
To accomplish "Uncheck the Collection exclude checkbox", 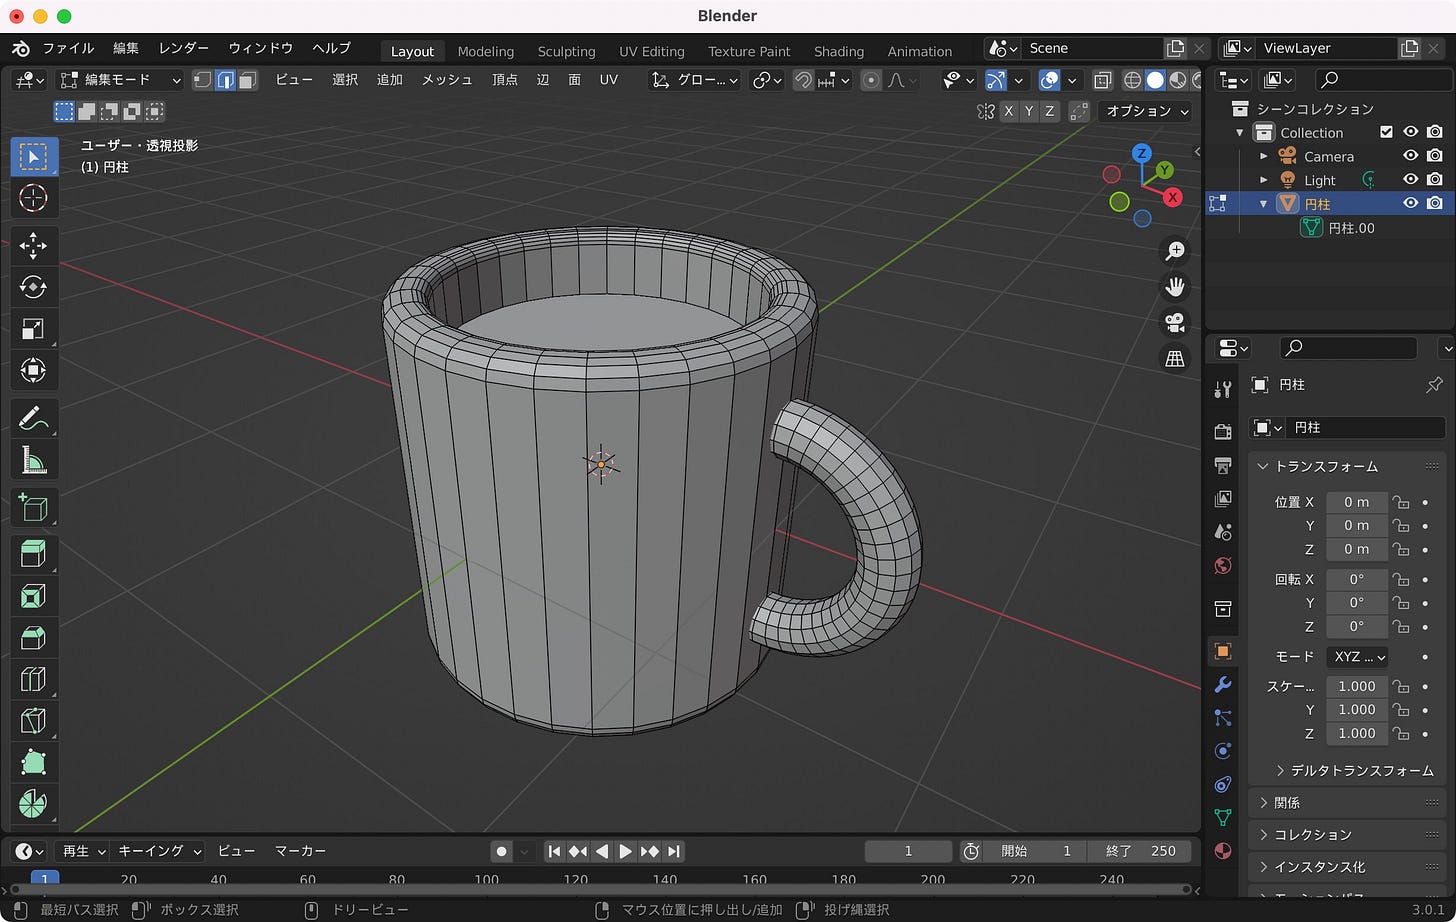I will [x=1386, y=132].
